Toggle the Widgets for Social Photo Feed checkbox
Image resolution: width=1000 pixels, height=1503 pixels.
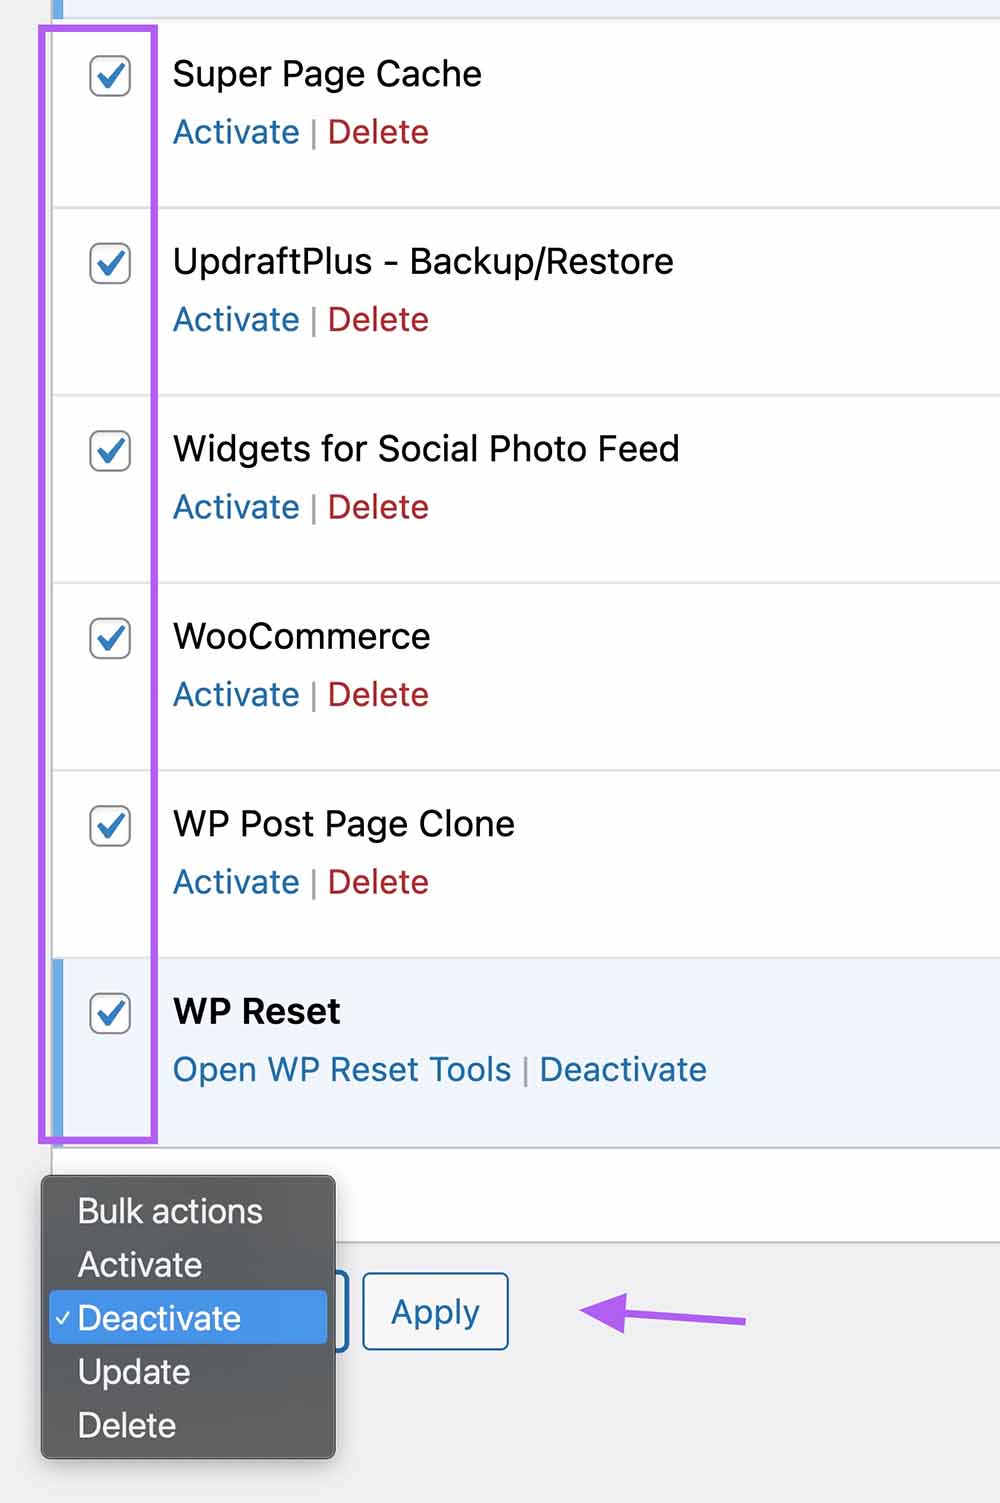tap(110, 451)
